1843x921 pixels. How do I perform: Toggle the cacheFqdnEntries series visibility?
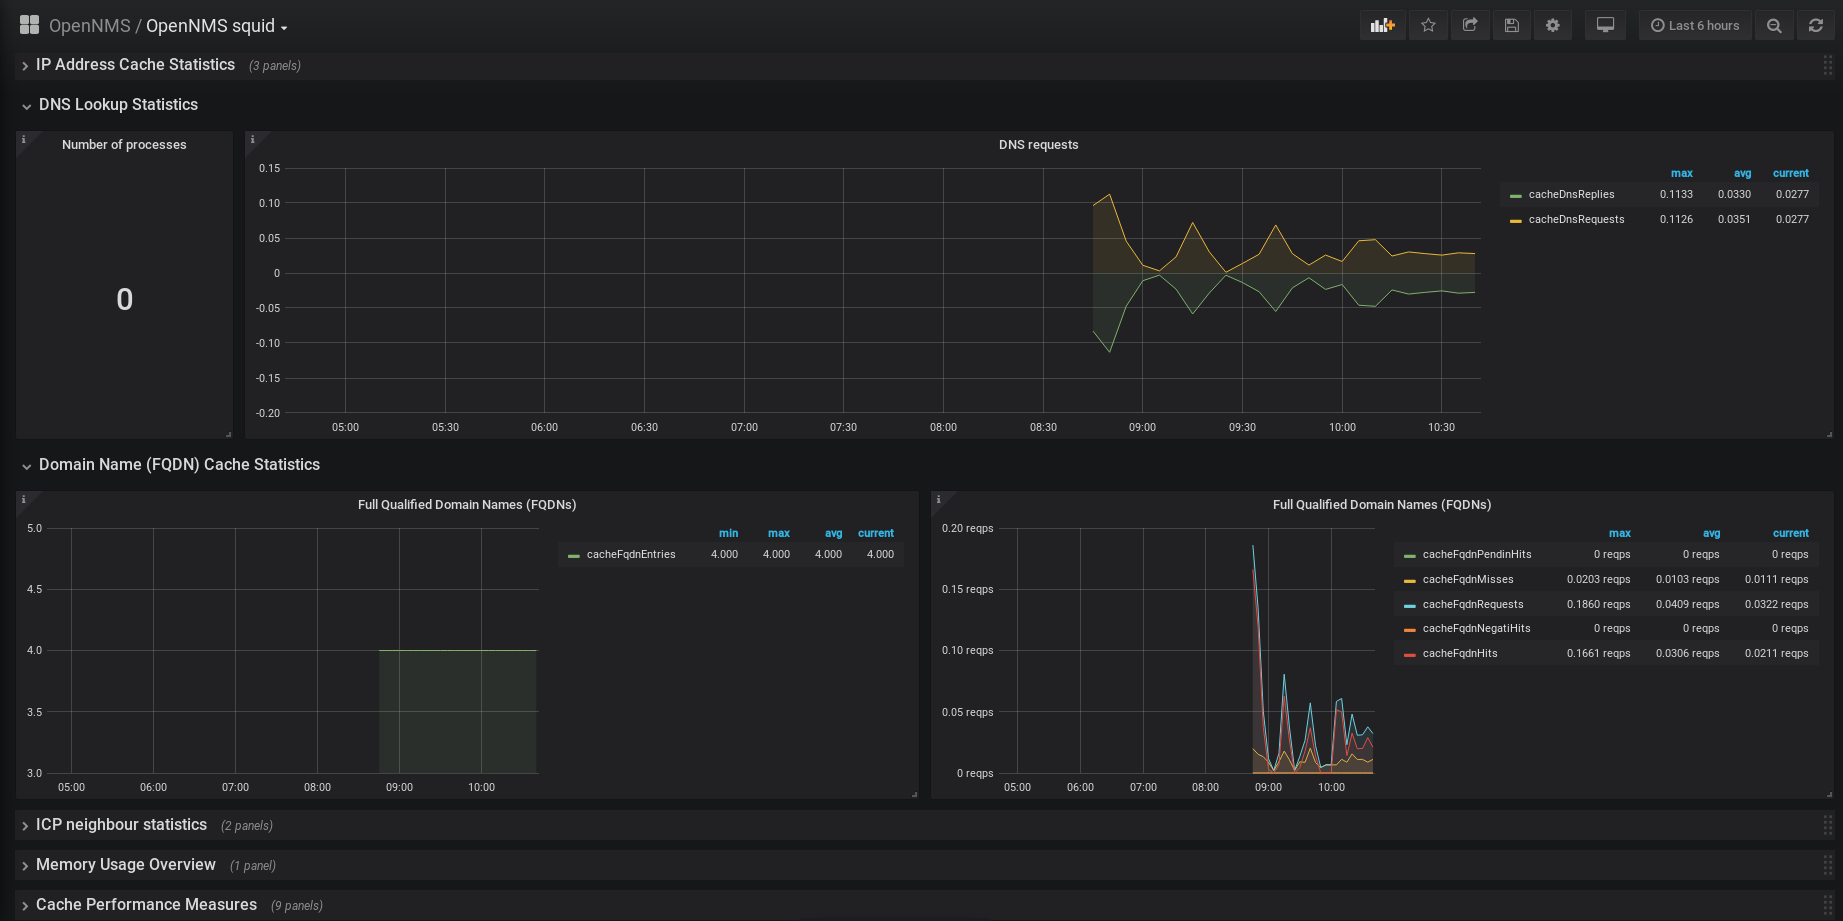pos(631,555)
